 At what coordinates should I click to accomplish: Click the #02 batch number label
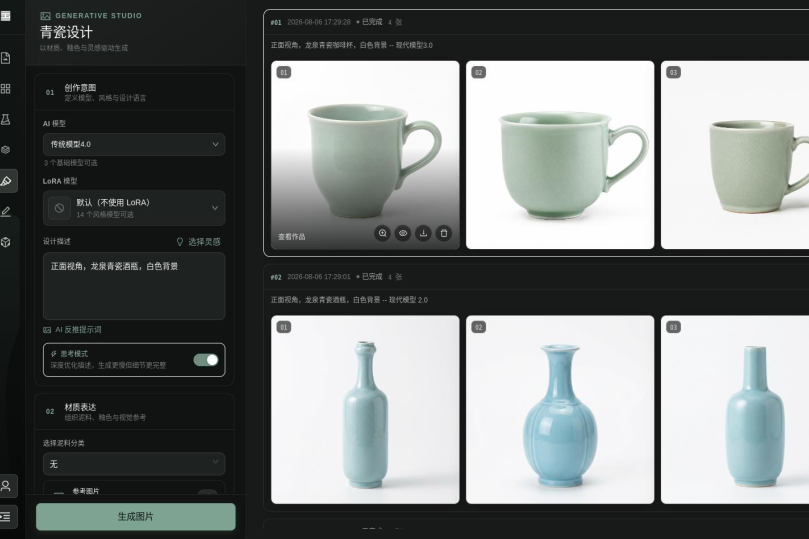pos(276,277)
